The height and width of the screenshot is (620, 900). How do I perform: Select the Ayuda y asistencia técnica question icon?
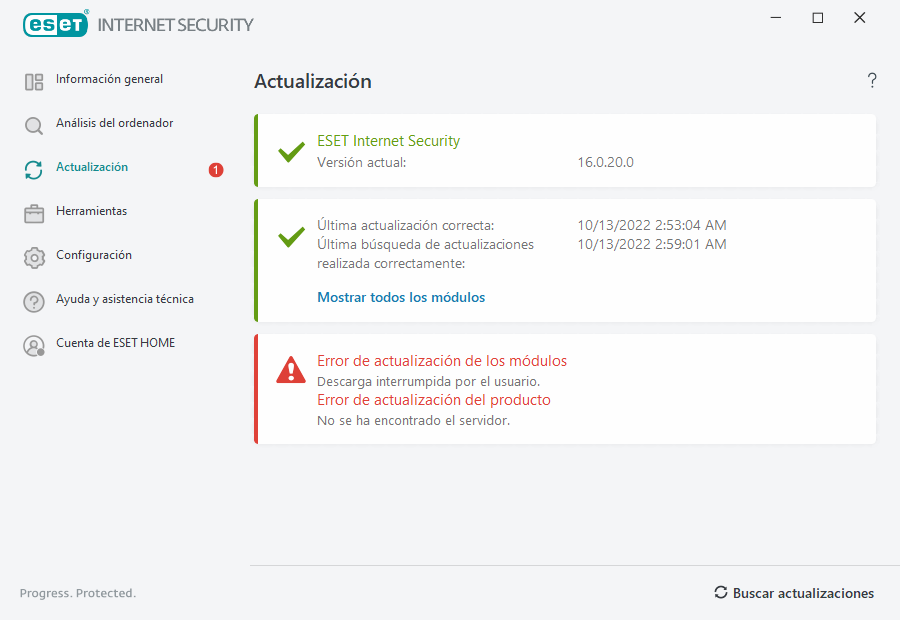coord(33,299)
